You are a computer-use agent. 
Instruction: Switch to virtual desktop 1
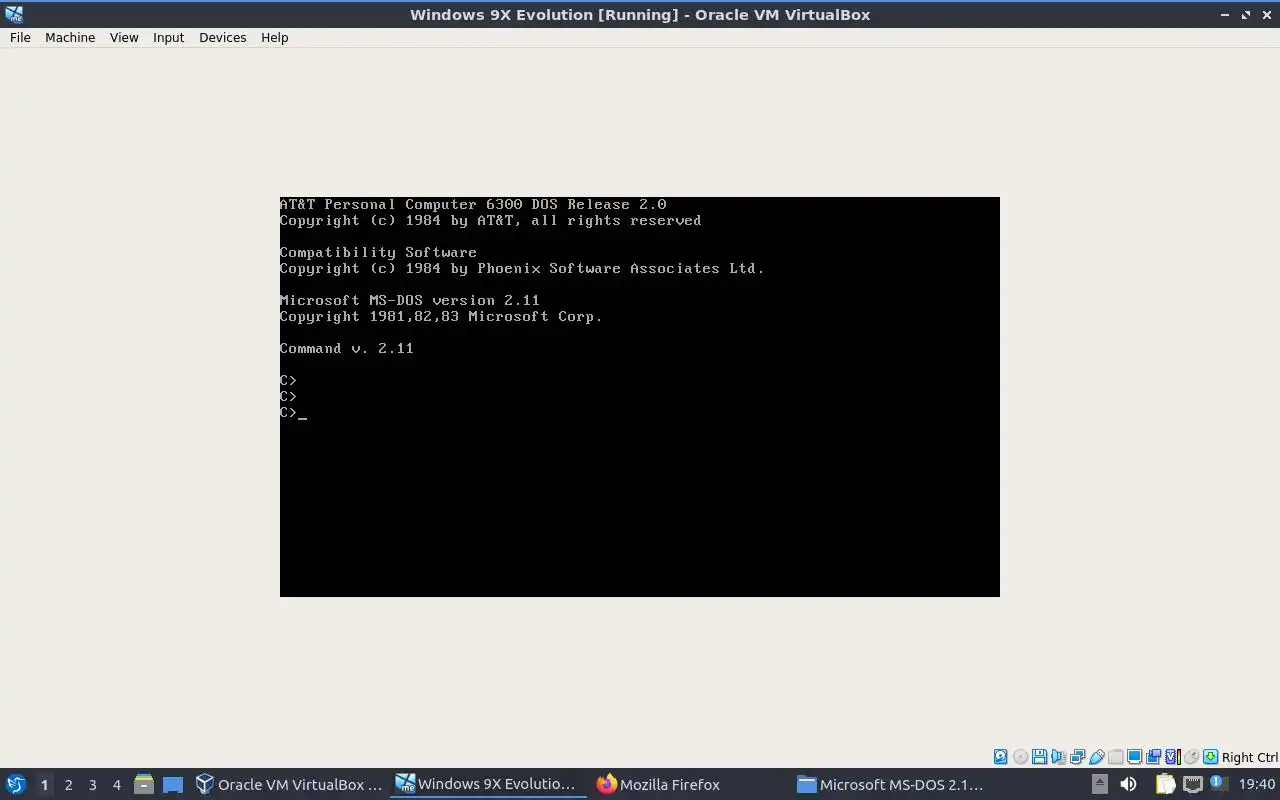[x=44, y=784]
